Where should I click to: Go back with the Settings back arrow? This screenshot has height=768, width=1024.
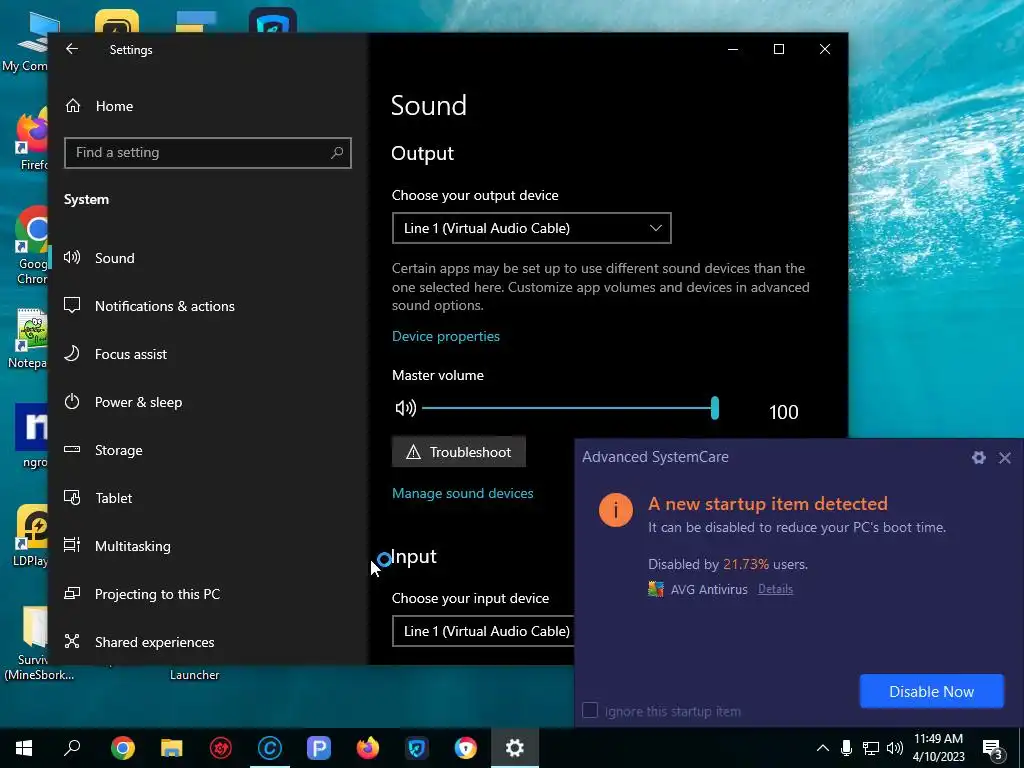coord(72,49)
